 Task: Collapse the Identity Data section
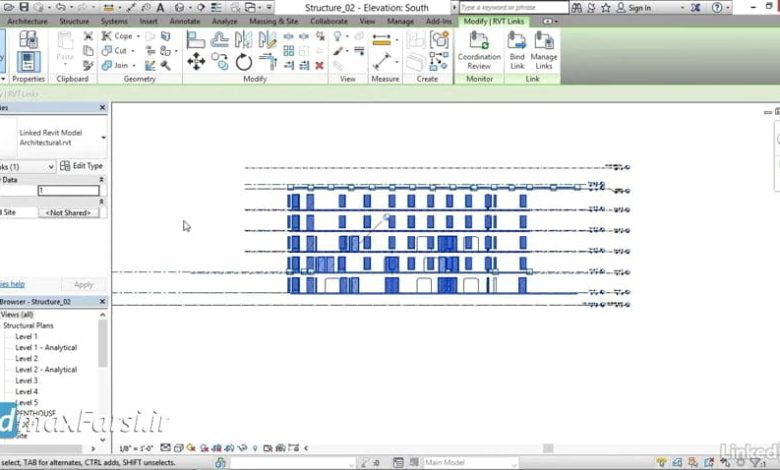point(101,180)
